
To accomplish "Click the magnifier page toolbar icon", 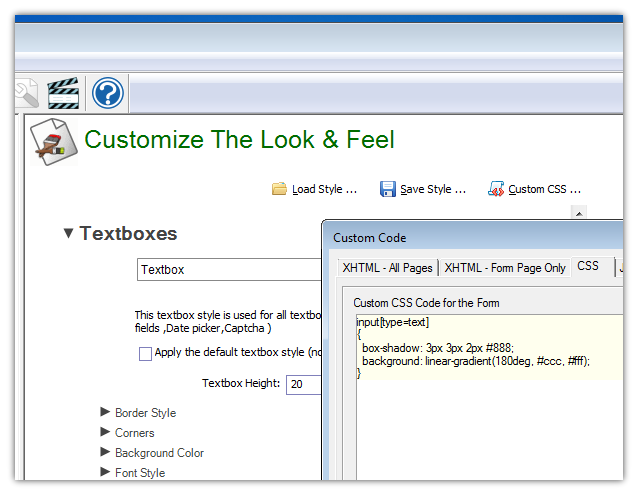I will tap(27, 93).
